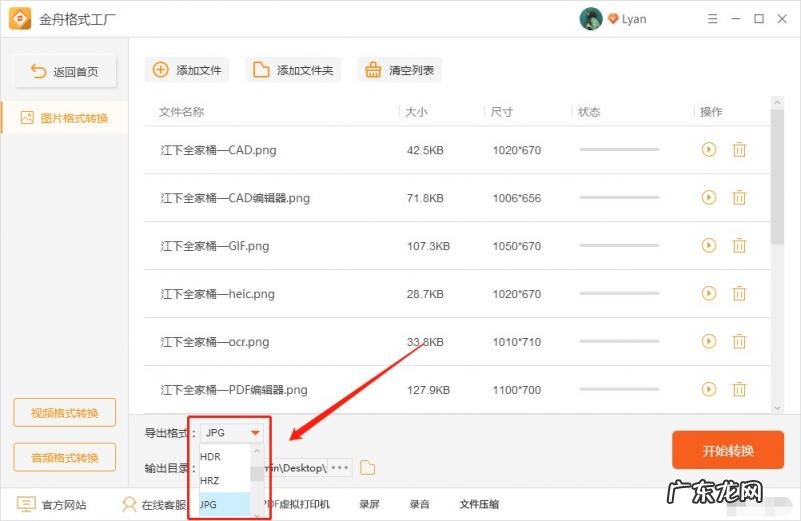Click 尺寸 column header
The width and height of the screenshot is (801, 521).
point(502,112)
